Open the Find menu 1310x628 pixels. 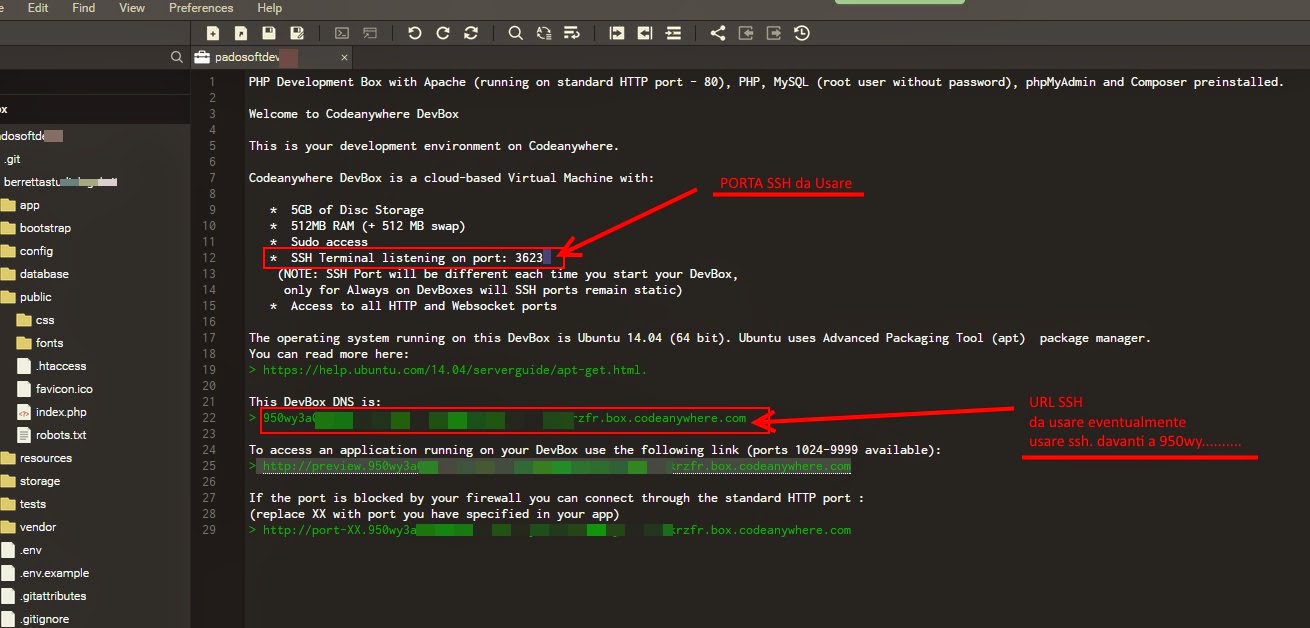pyautogui.click(x=84, y=7)
